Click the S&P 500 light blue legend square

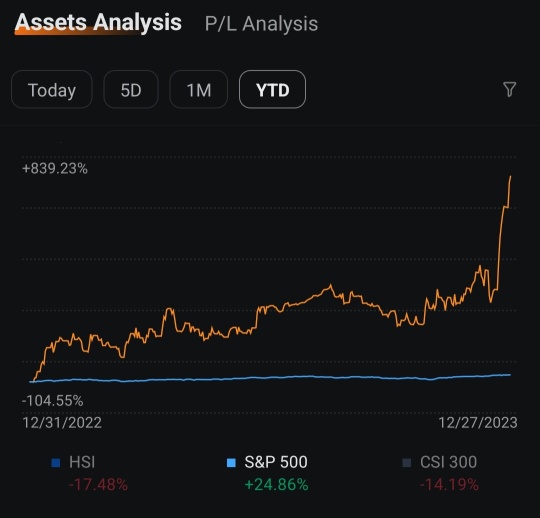click(x=231, y=463)
